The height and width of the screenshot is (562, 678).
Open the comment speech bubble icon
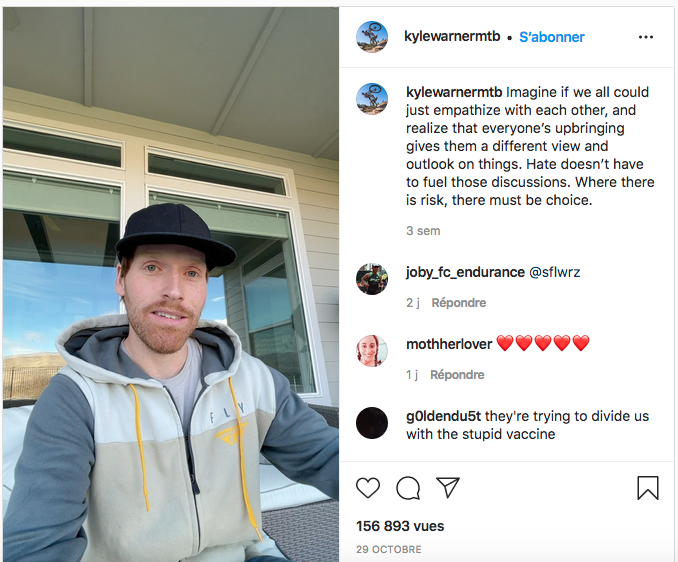408,488
